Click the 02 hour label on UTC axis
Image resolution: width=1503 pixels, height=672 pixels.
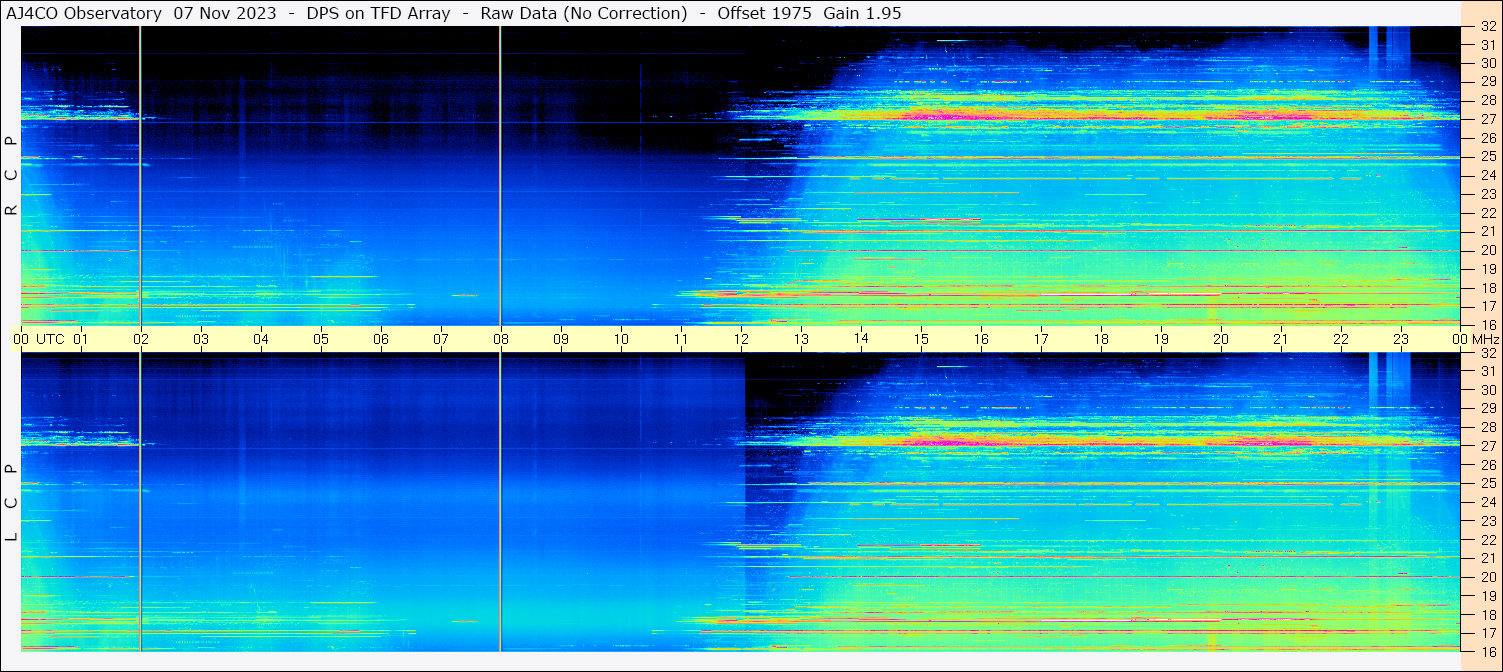pos(141,339)
